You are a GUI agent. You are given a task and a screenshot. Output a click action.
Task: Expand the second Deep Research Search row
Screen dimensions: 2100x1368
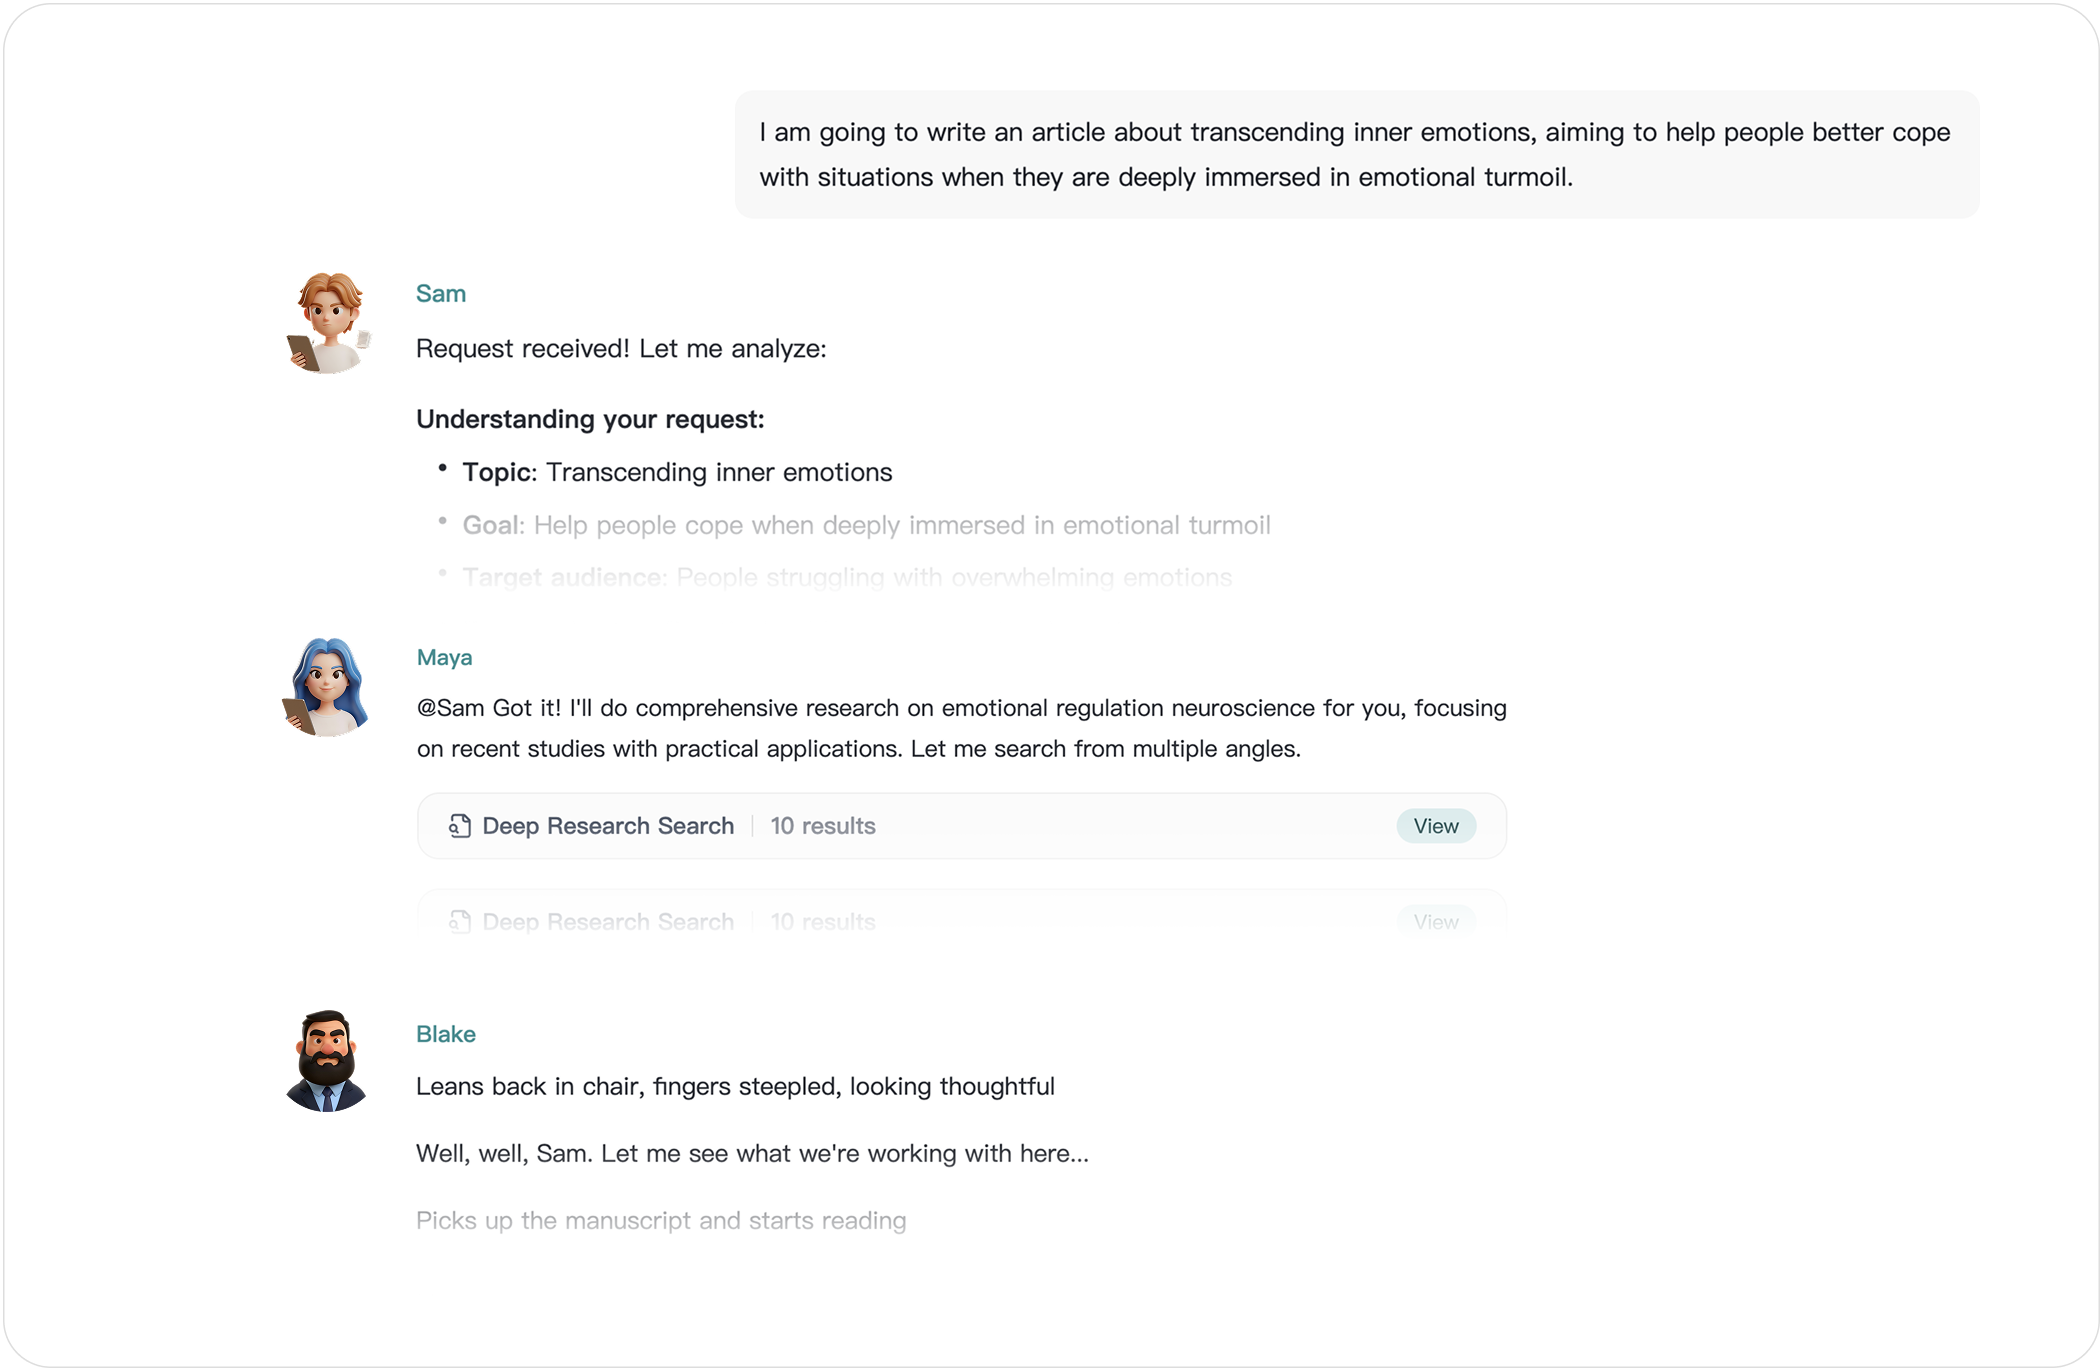coord(960,920)
